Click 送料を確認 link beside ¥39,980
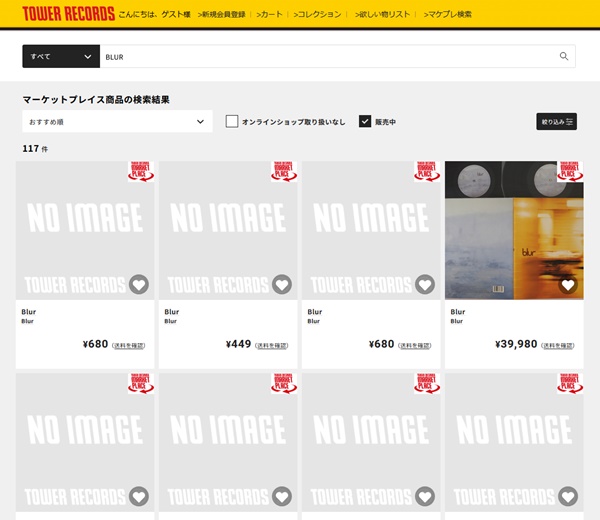This screenshot has height=520, width=600. [558, 346]
